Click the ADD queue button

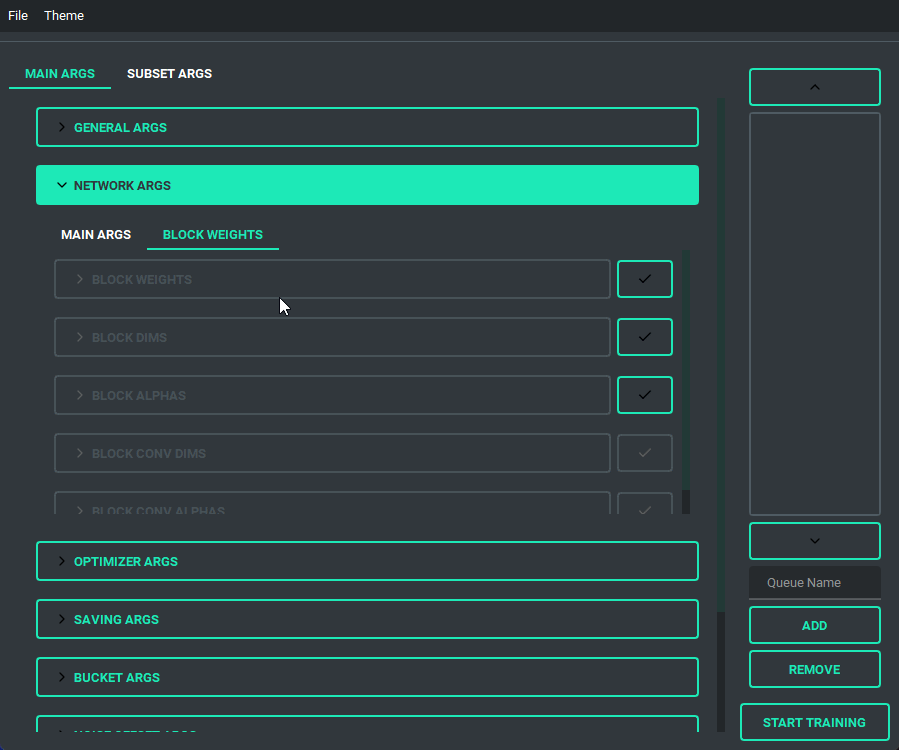(815, 626)
